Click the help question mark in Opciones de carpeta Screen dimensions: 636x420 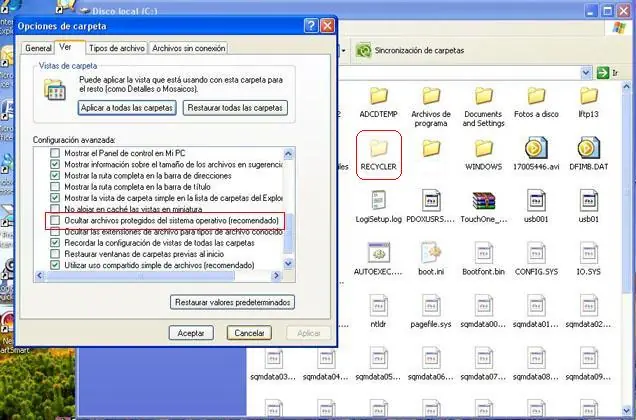pyautogui.click(x=310, y=26)
